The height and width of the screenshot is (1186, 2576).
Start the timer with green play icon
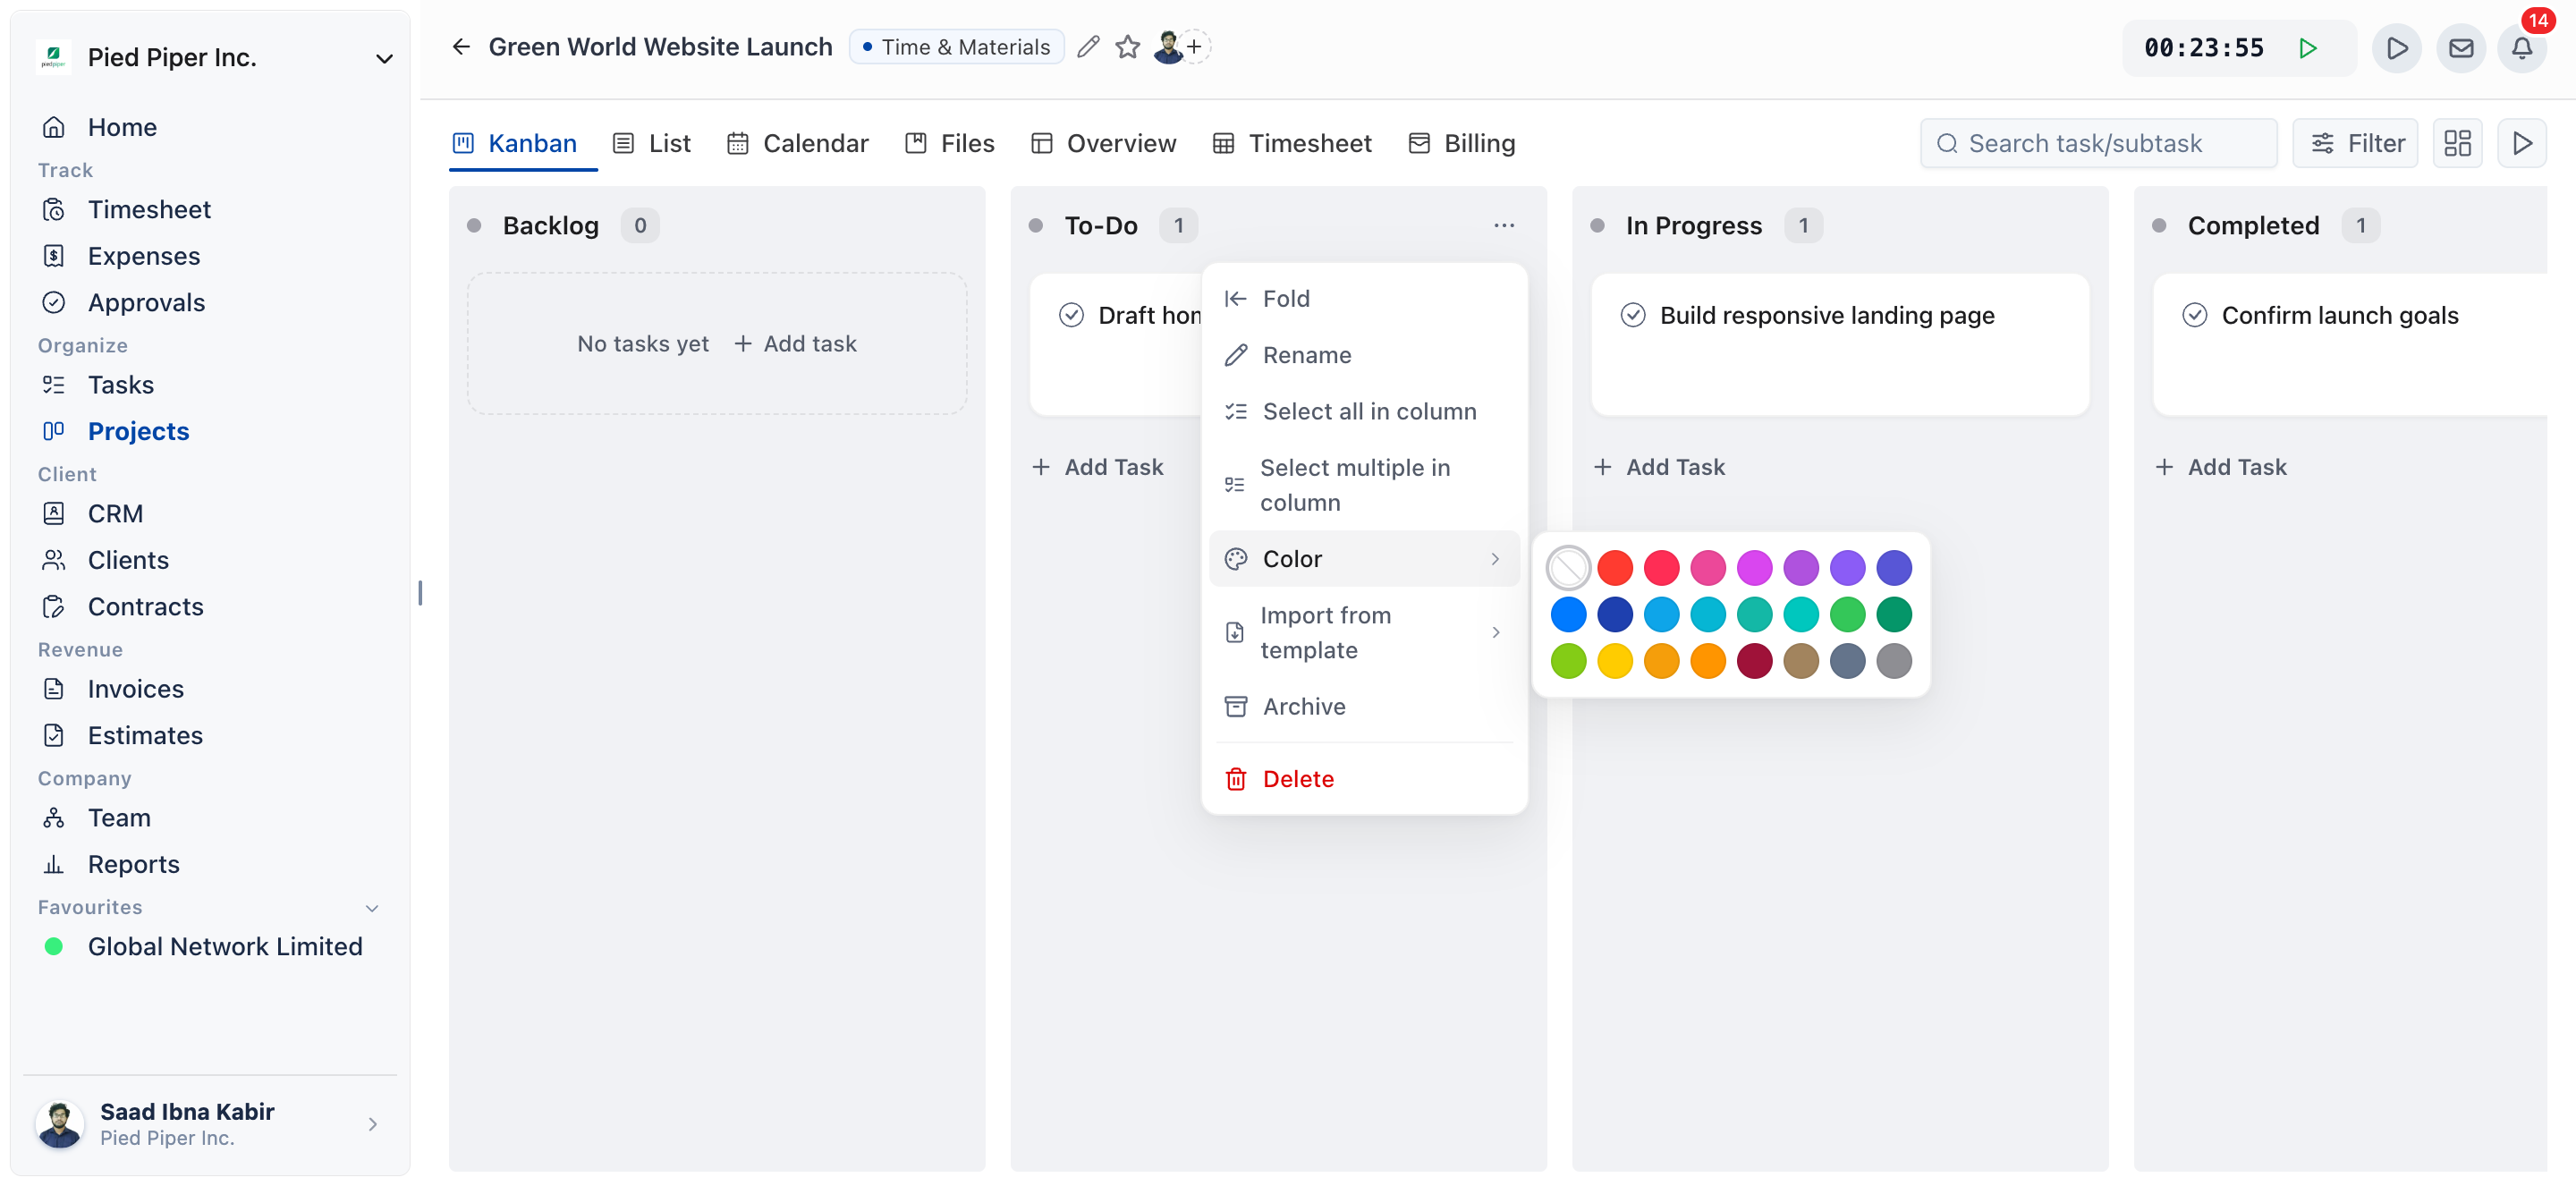click(x=2308, y=48)
